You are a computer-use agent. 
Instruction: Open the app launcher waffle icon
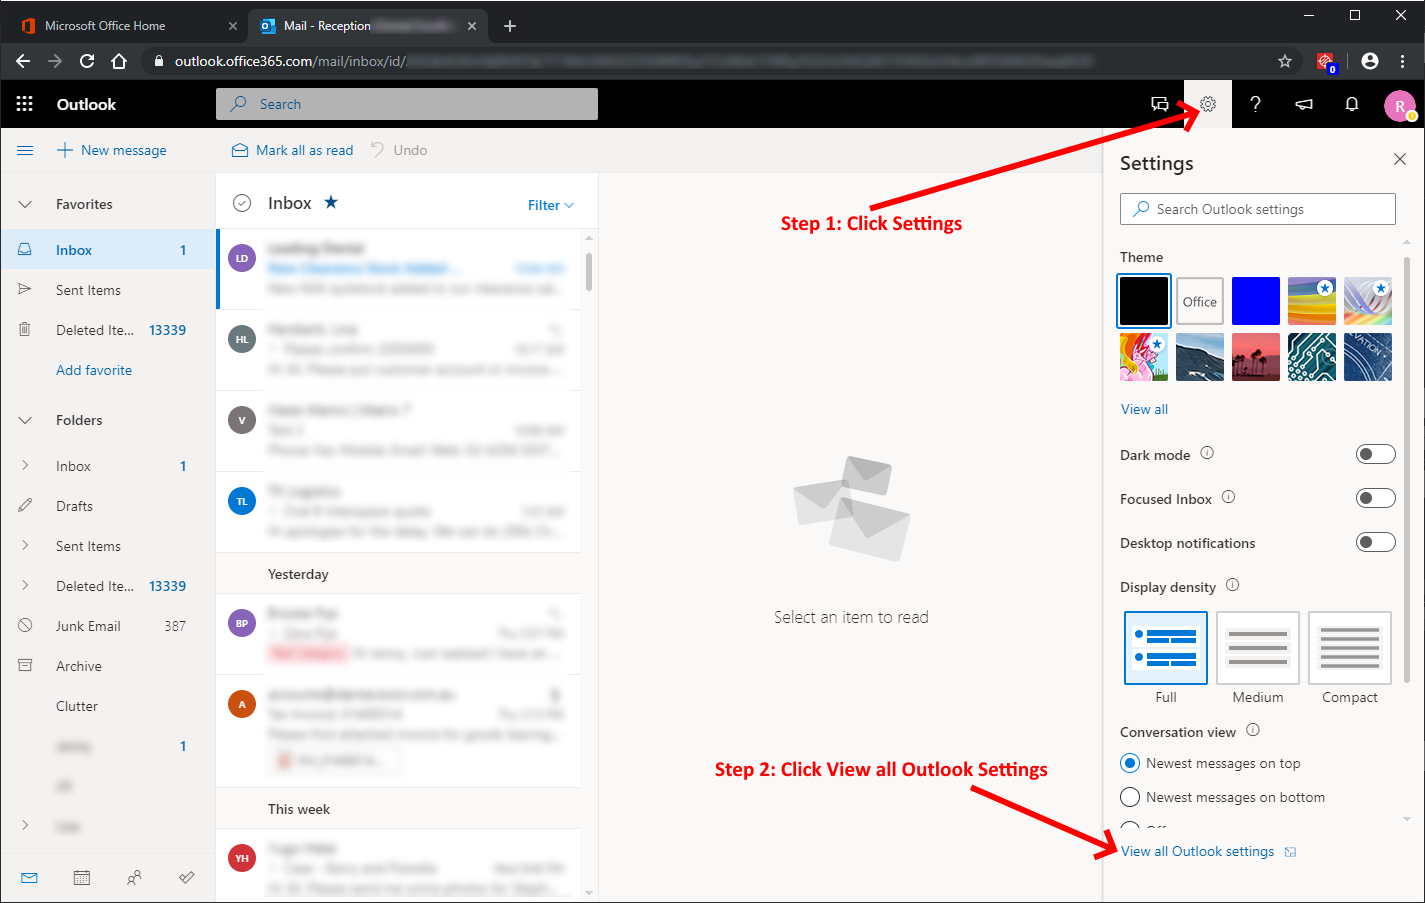coord(25,104)
